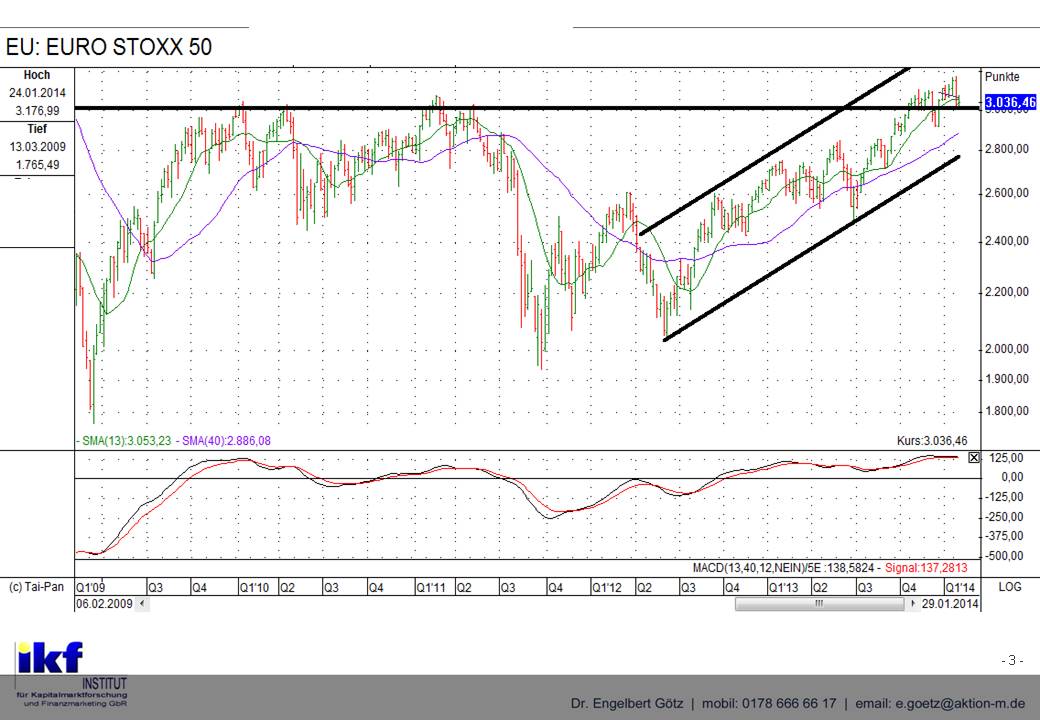Select the Q1'09 timeline marker

click(x=90, y=587)
